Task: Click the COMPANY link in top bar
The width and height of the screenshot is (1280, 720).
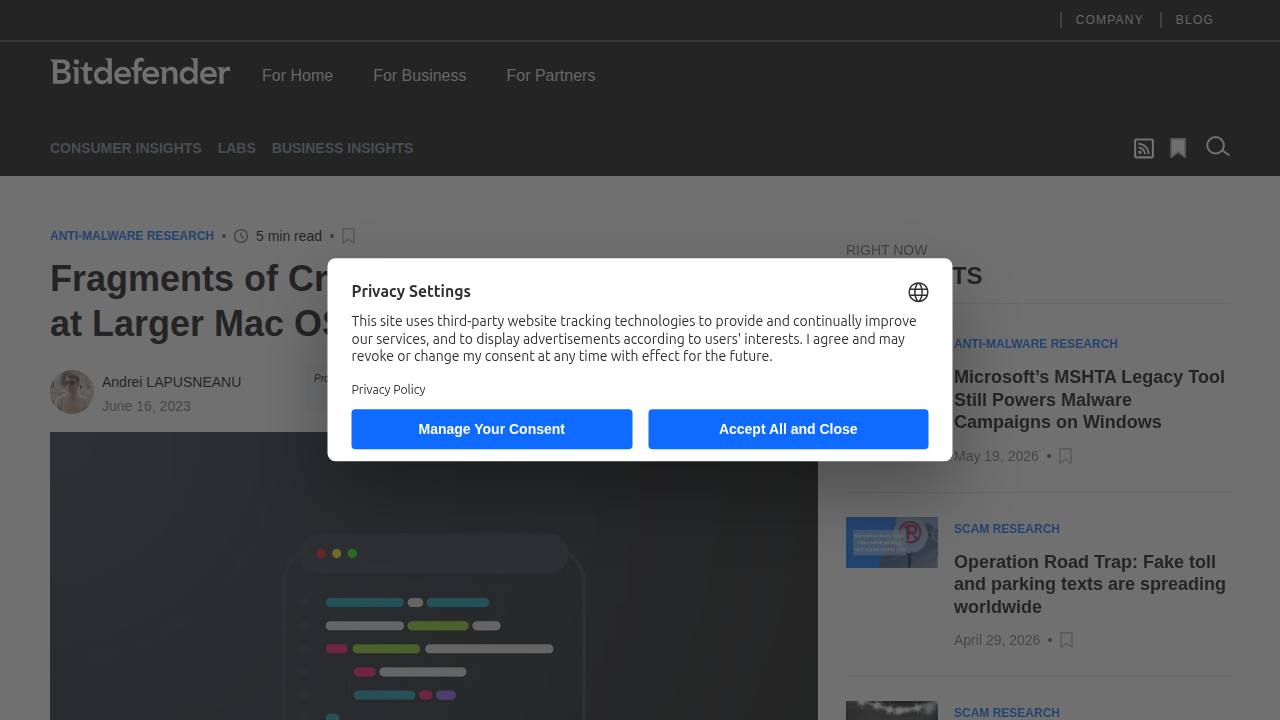Action: [1109, 20]
